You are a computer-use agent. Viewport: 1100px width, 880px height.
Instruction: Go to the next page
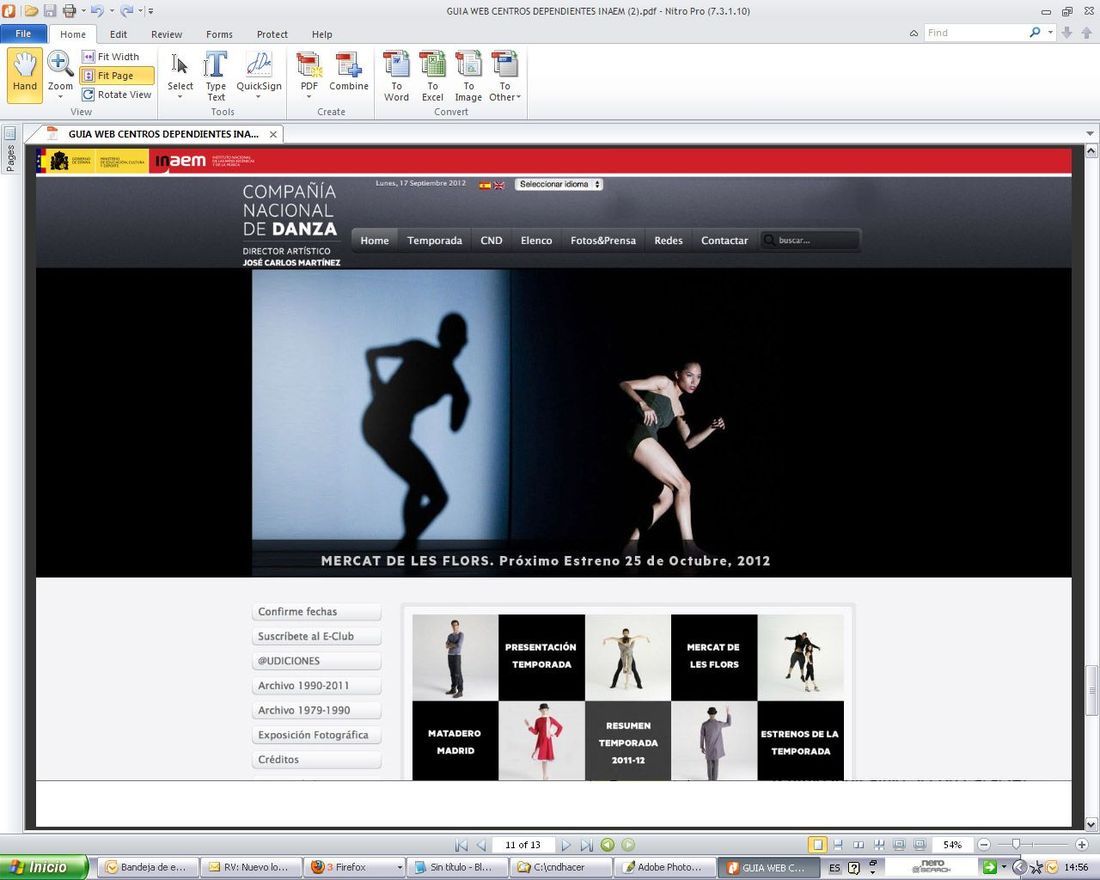[566, 845]
